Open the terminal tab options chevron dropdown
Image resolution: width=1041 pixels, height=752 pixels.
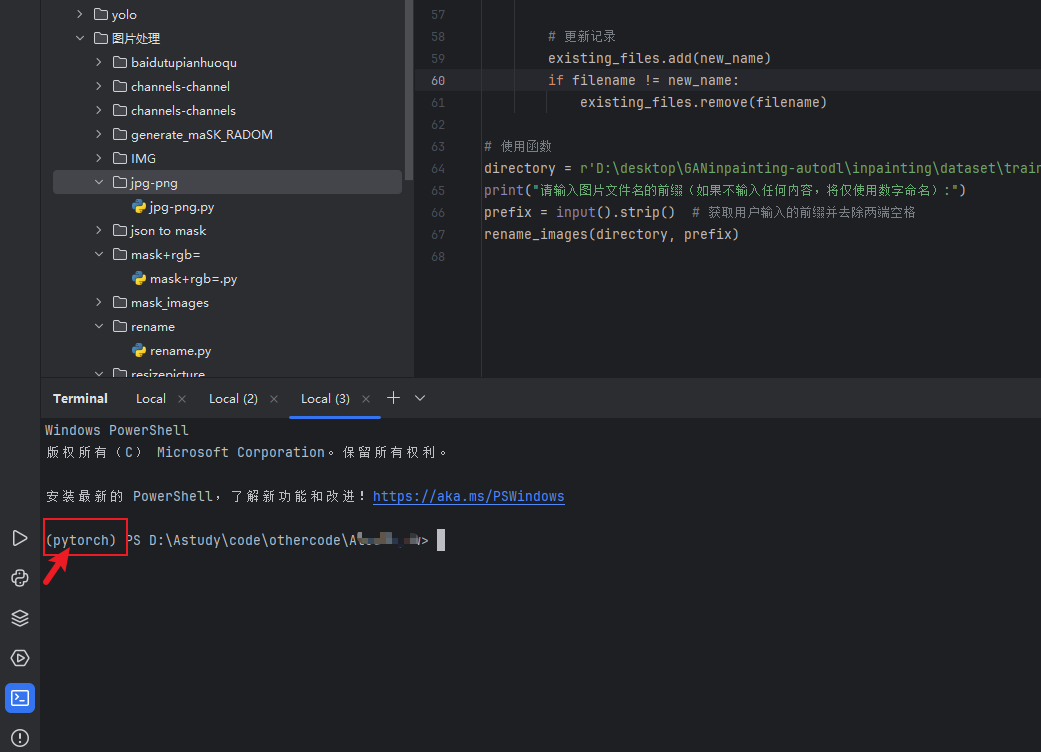(x=420, y=398)
